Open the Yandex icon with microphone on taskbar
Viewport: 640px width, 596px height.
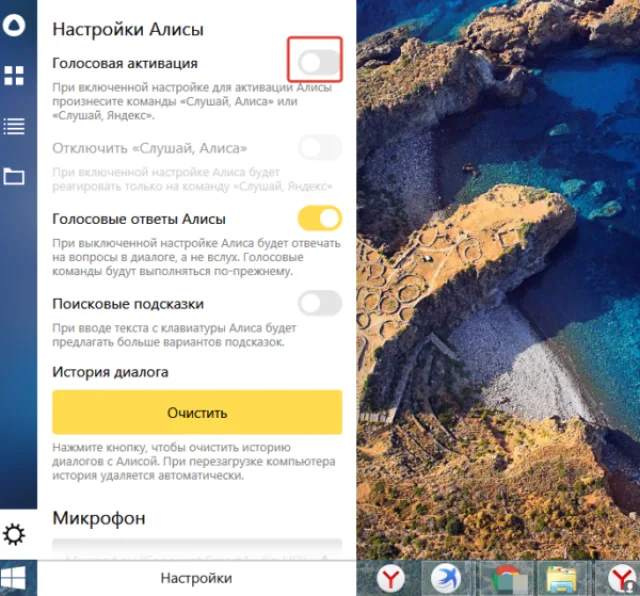click(x=623, y=579)
